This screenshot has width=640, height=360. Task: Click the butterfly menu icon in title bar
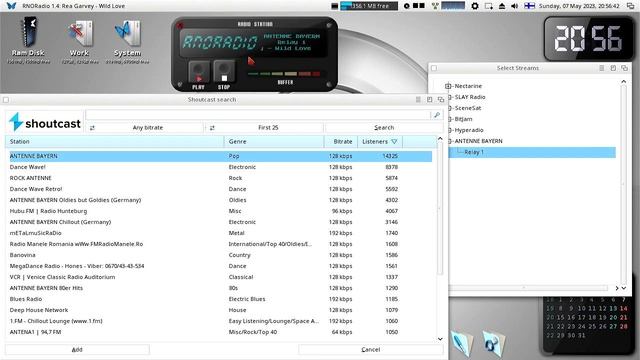tap(11, 6)
